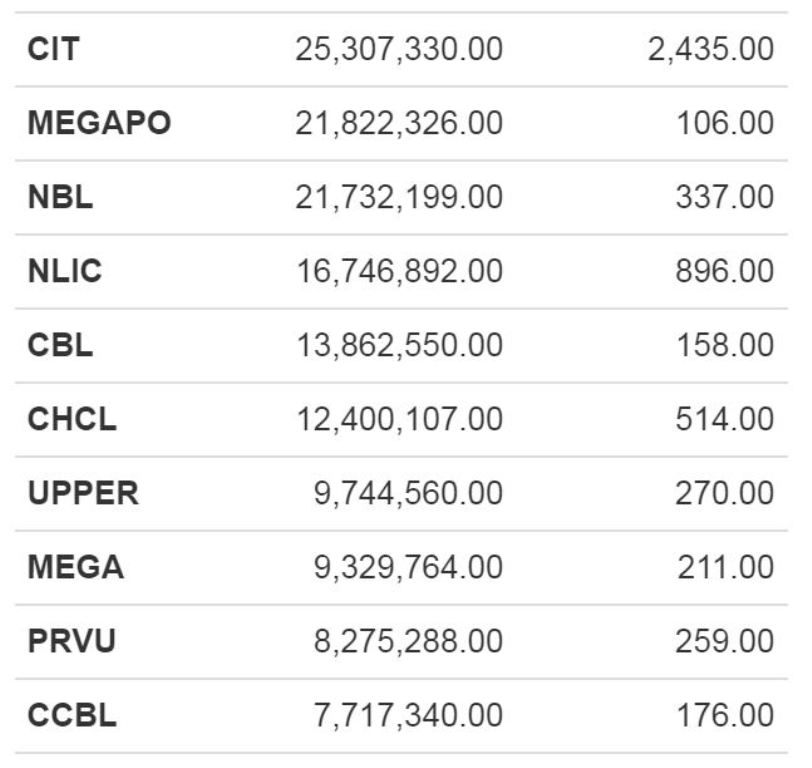Click UPPER turnover 9,744,560.00
The width and height of the screenshot is (812, 768).
408,493
